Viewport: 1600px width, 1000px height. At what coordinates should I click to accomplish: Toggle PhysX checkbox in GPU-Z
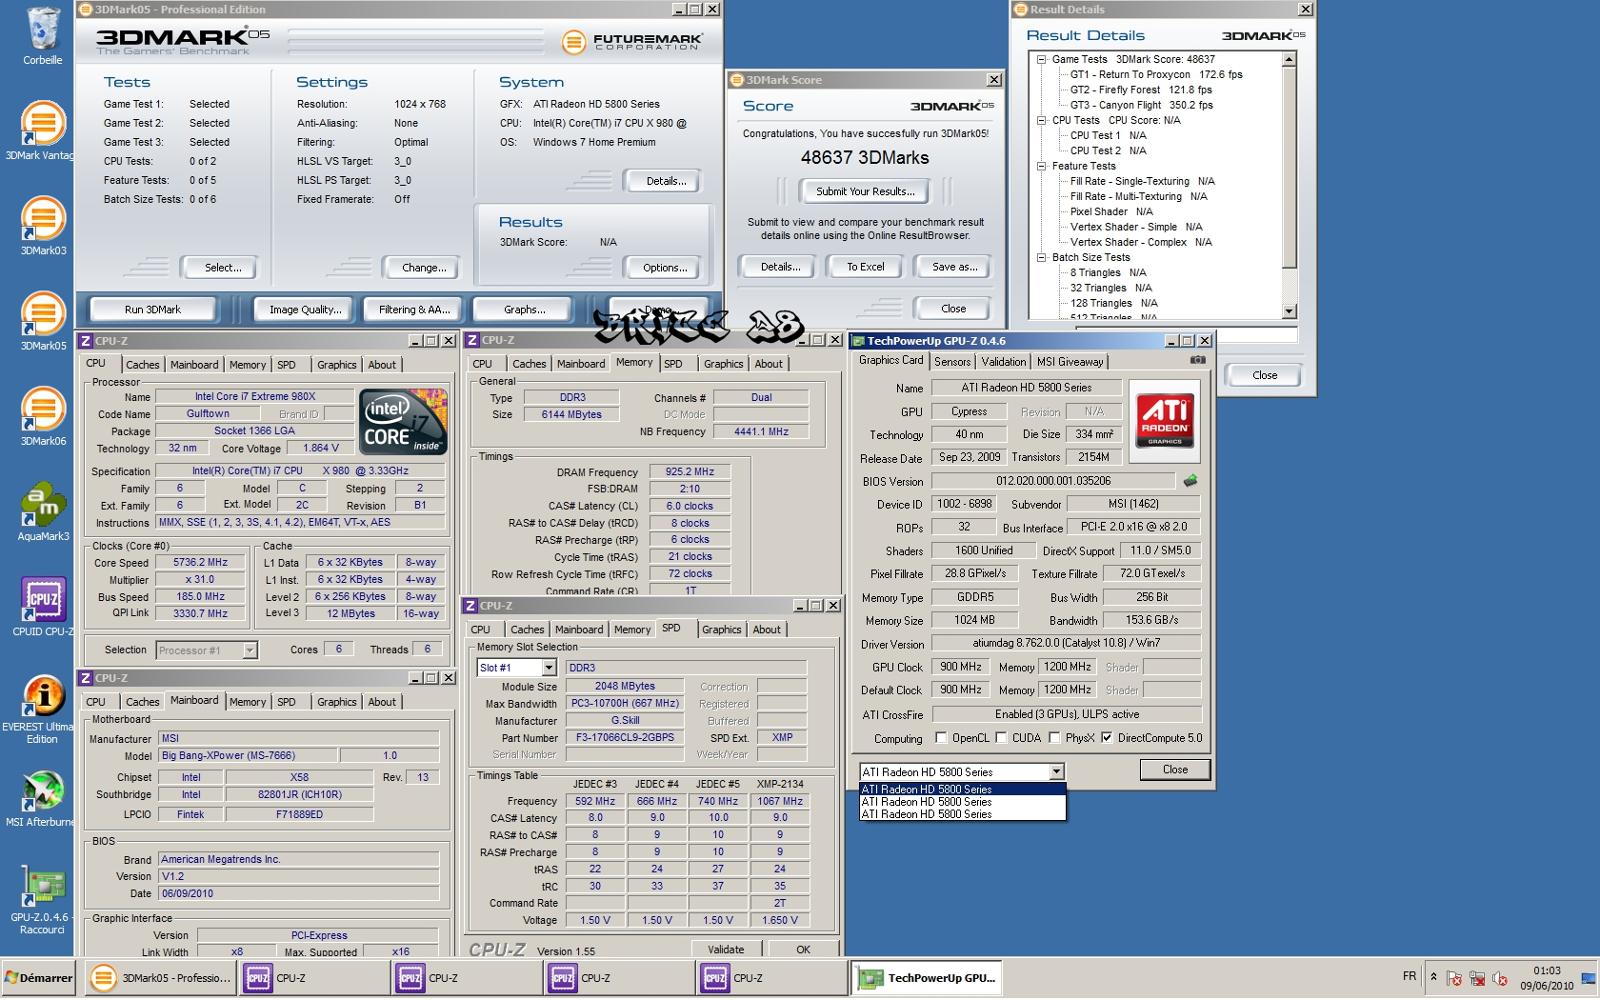pyautogui.click(x=1054, y=738)
